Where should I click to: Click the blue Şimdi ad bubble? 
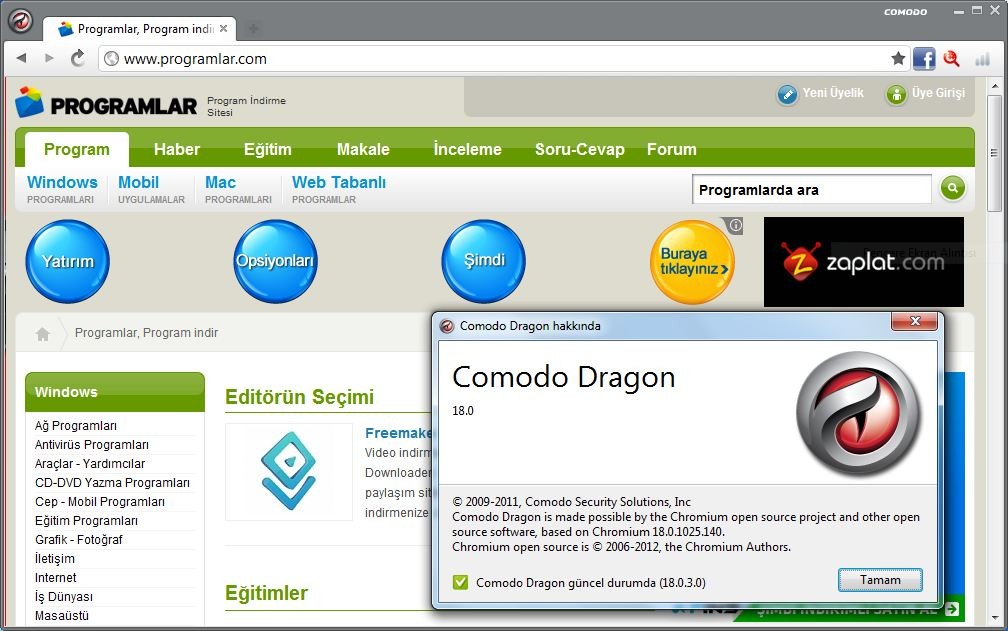[483, 262]
